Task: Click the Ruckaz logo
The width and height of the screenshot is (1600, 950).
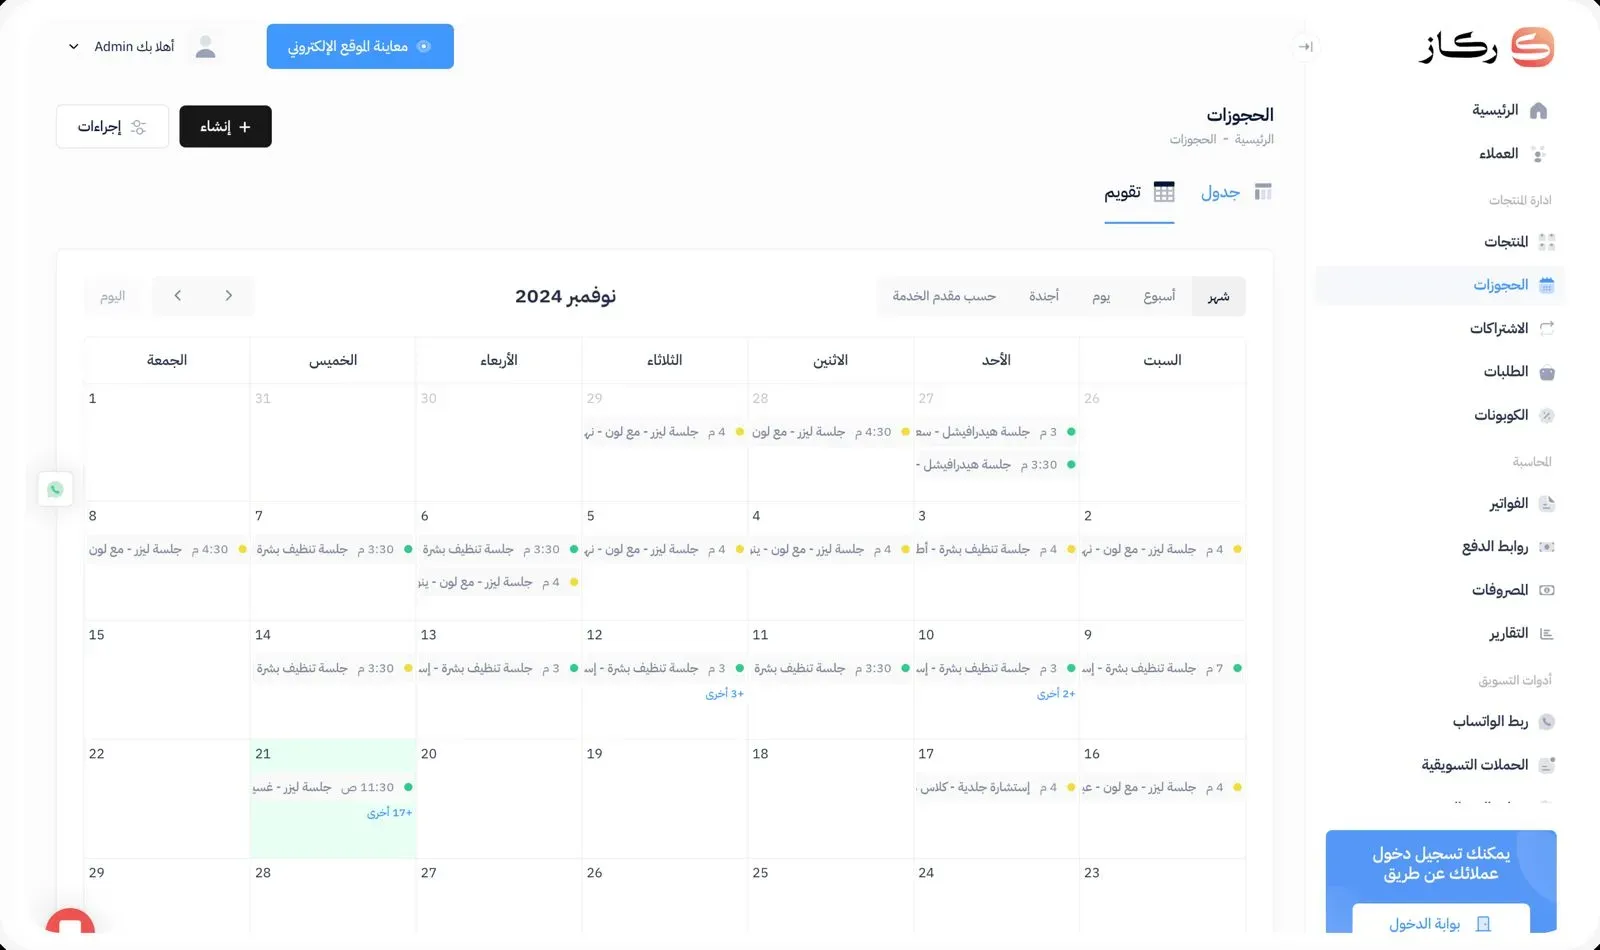Action: tap(1487, 47)
